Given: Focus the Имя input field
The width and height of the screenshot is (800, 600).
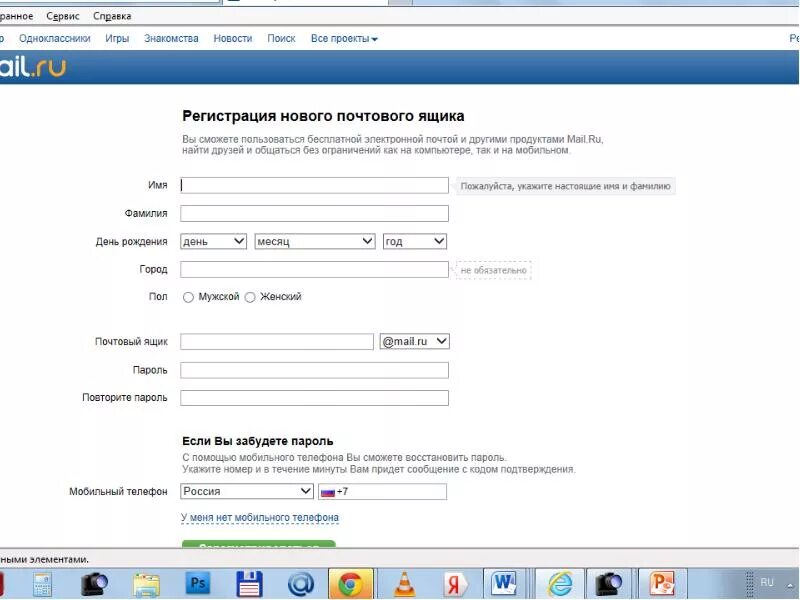Looking at the screenshot, I should [314, 185].
